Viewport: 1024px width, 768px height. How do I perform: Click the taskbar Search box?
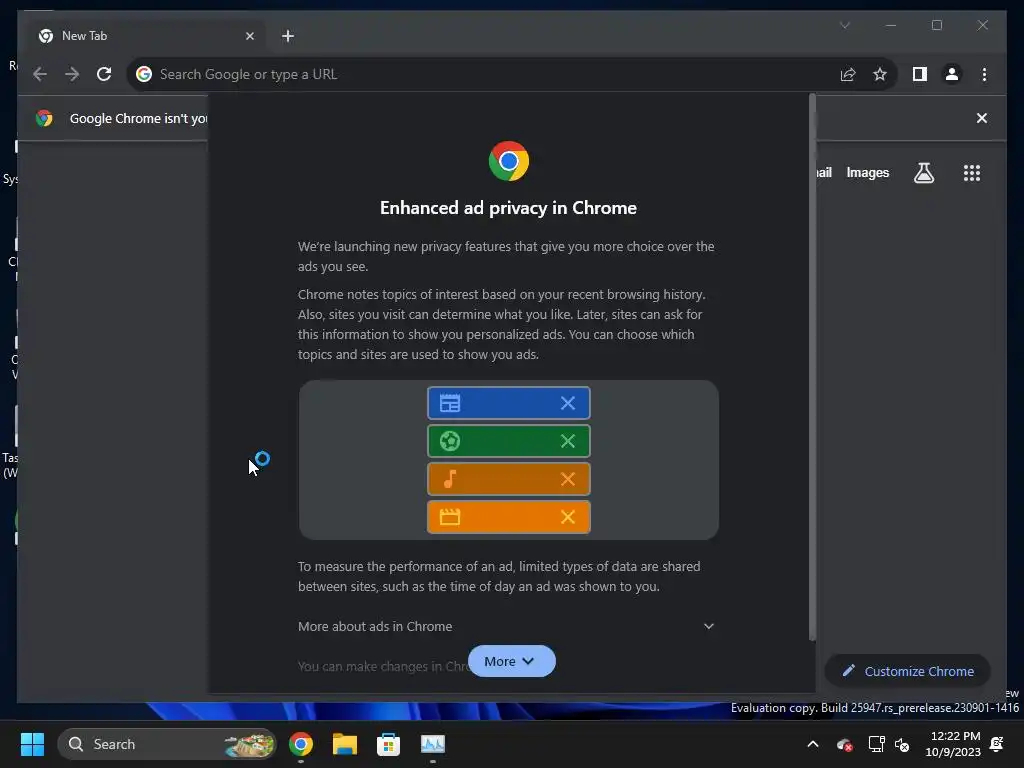[x=167, y=744]
